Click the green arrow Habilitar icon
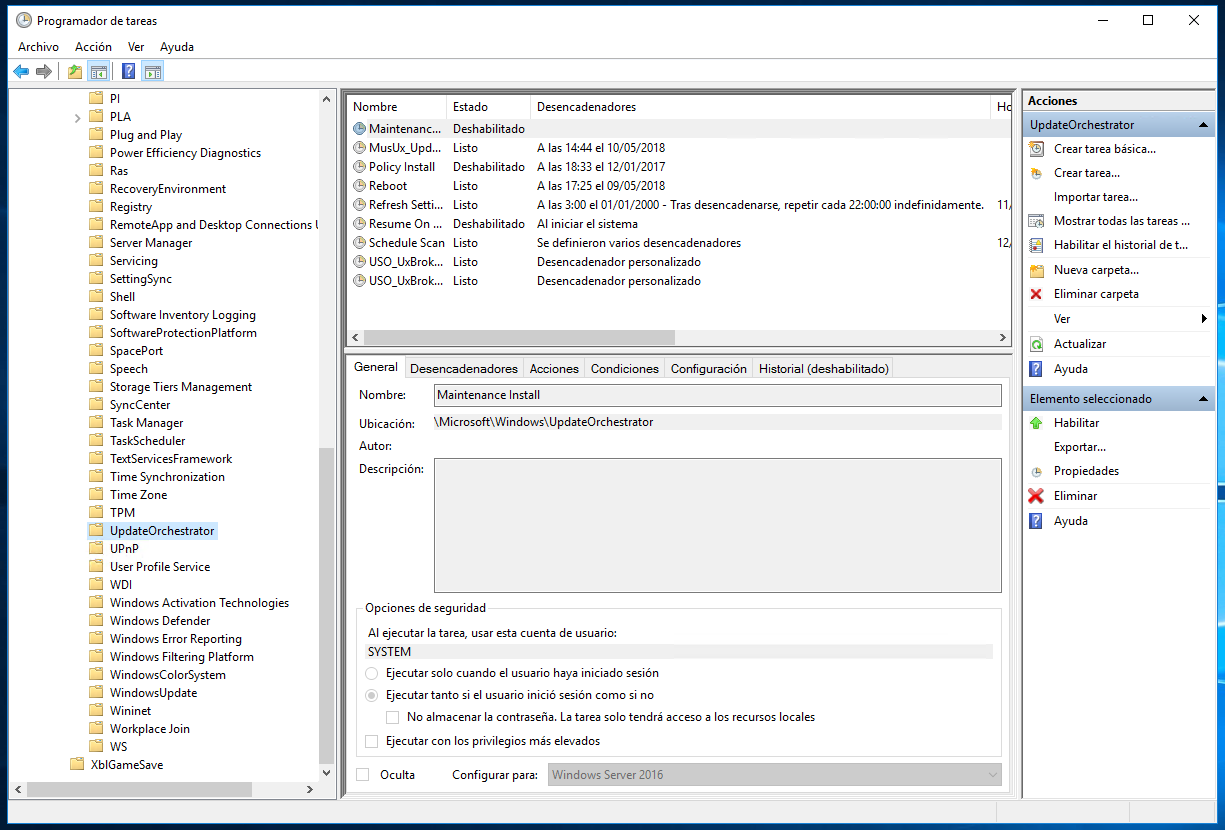The image size is (1225, 830). click(1036, 423)
